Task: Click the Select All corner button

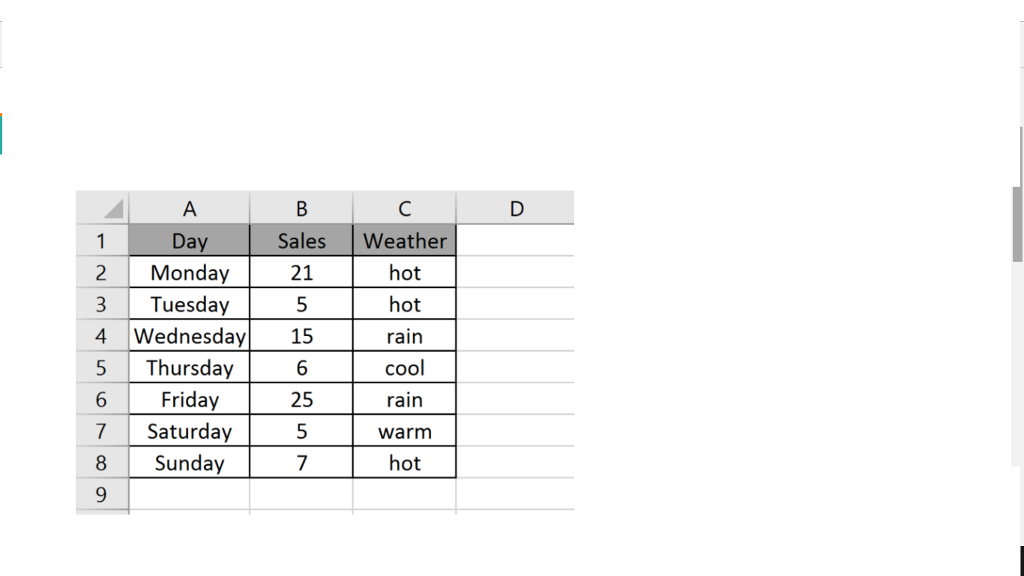Action: click(x=102, y=208)
